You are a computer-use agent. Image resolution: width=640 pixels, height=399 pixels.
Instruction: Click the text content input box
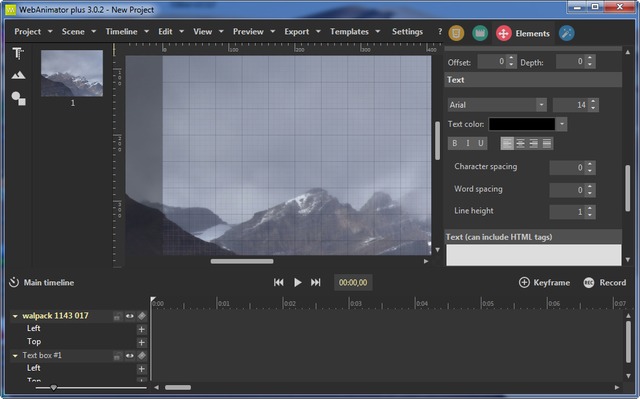click(x=533, y=255)
